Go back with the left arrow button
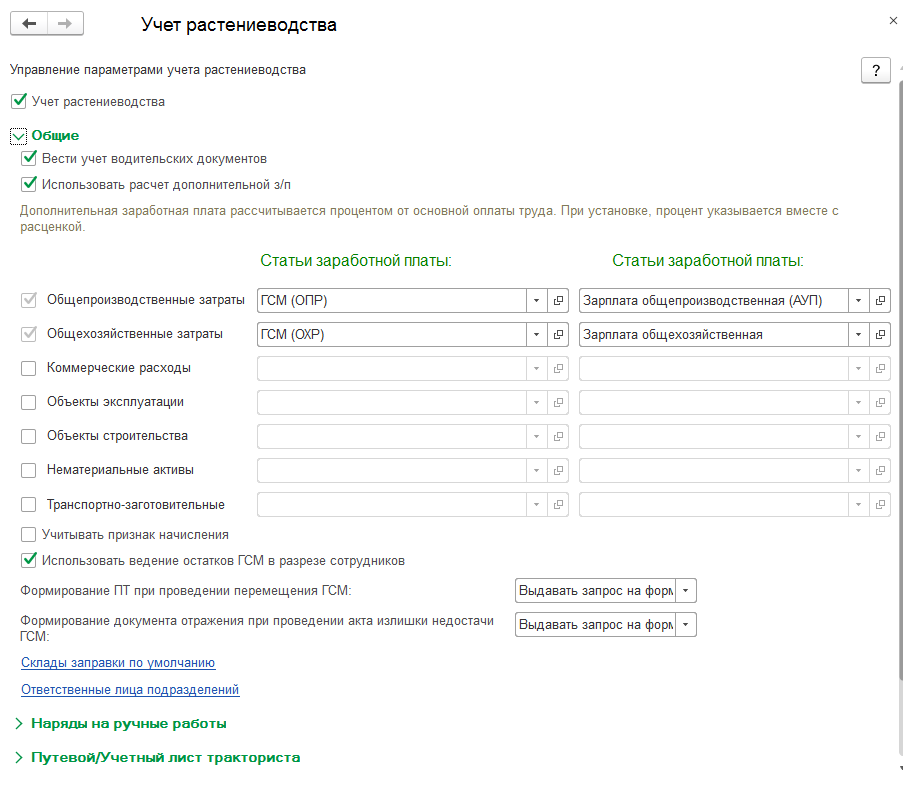This screenshot has height=787, width=903. click(29, 24)
